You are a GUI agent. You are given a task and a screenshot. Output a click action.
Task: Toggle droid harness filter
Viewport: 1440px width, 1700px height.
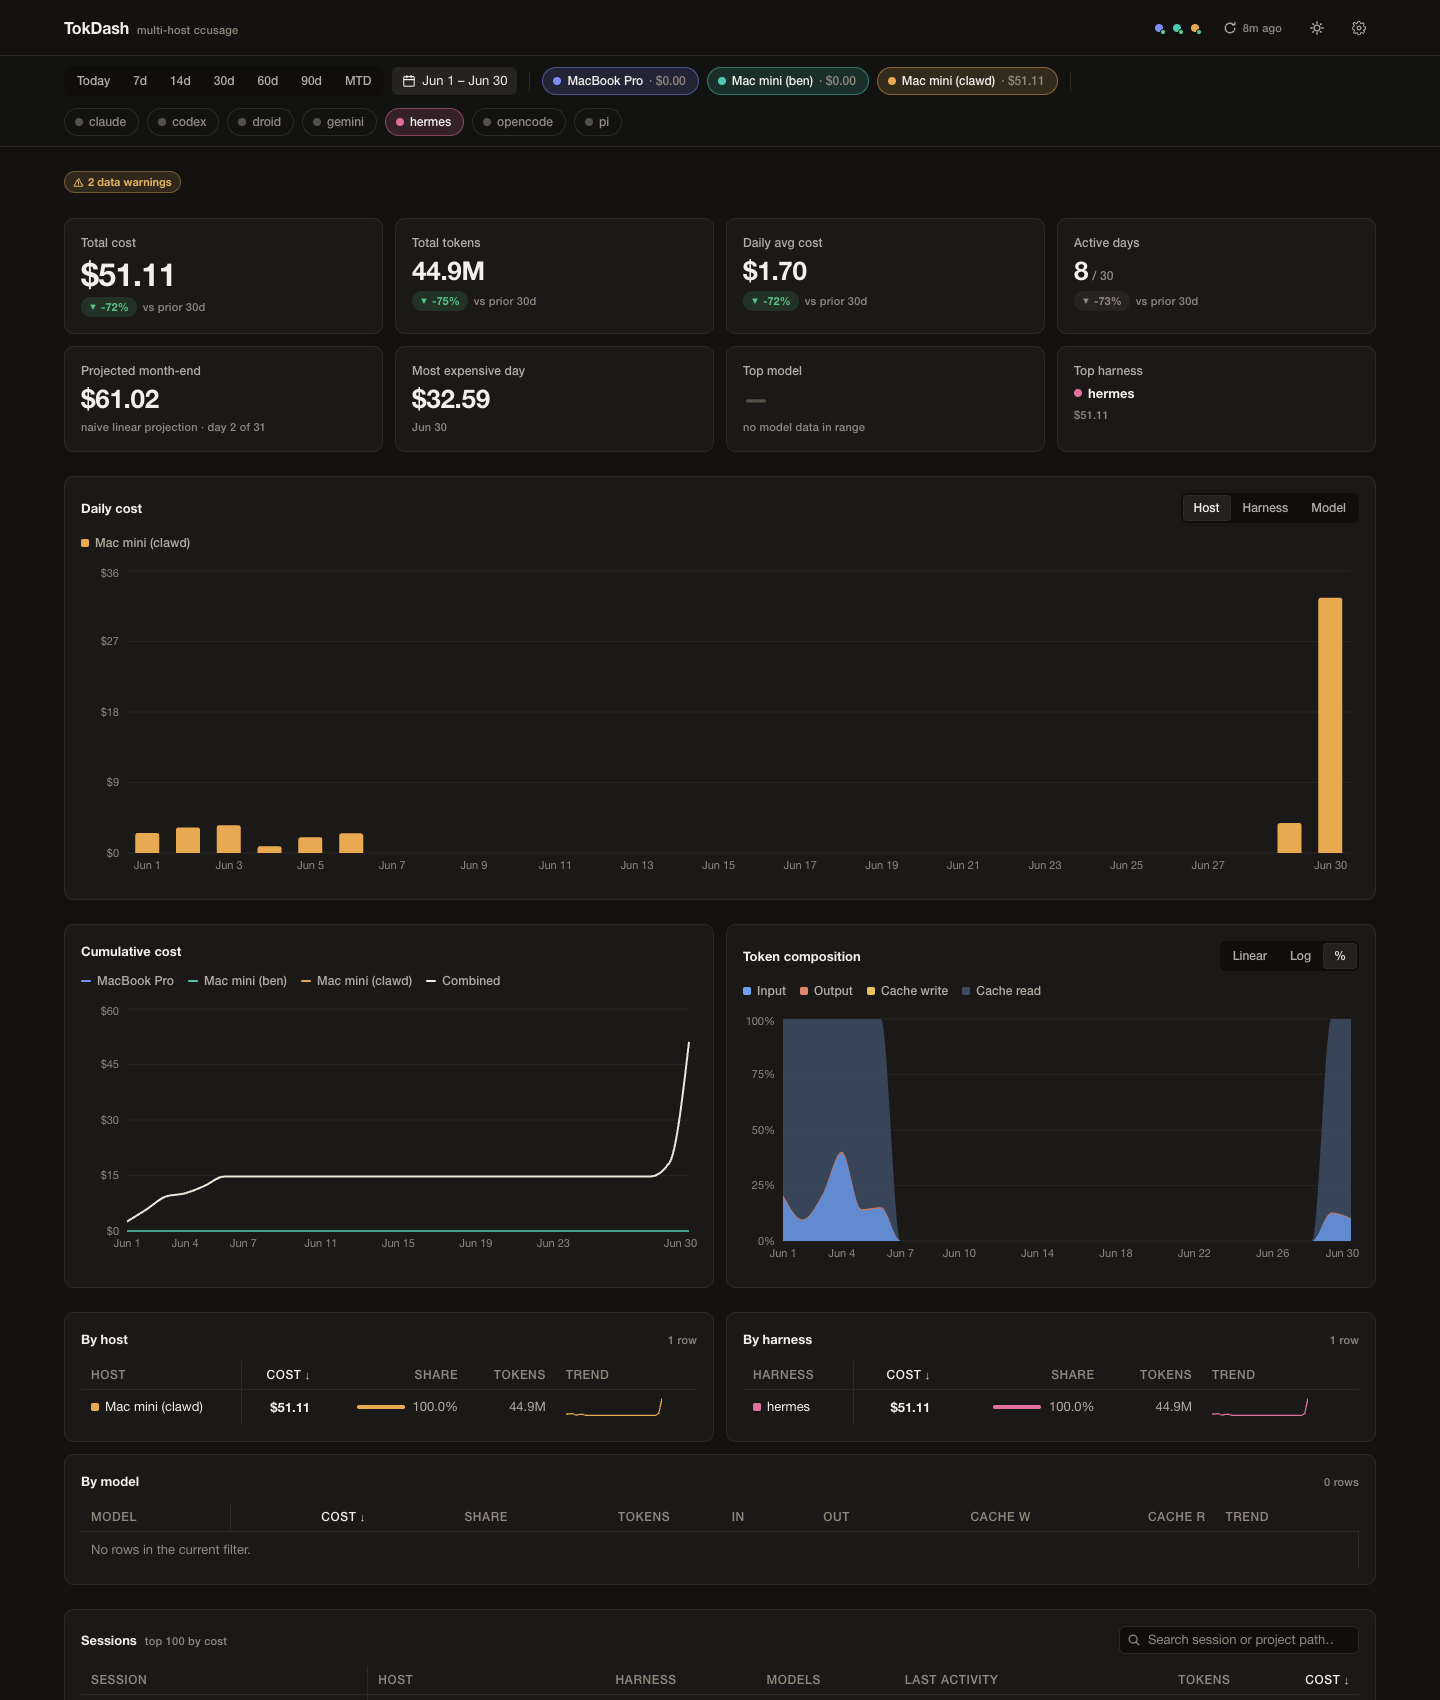260,122
